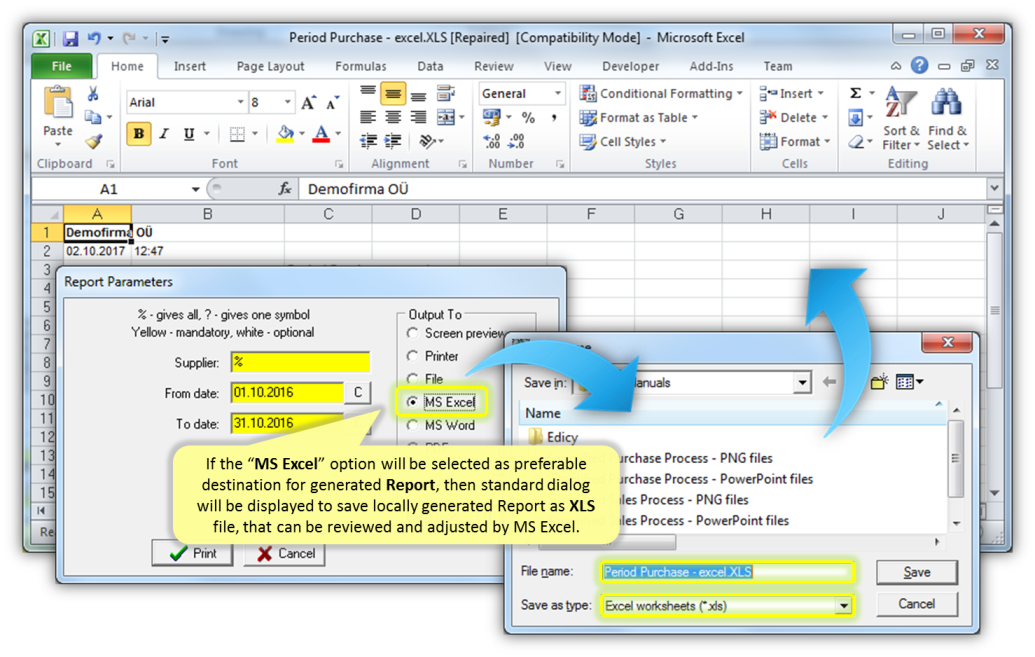This screenshot has height=657, width=1035.
Task: Switch to the Insert ribbon tab
Action: (x=189, y=66)
